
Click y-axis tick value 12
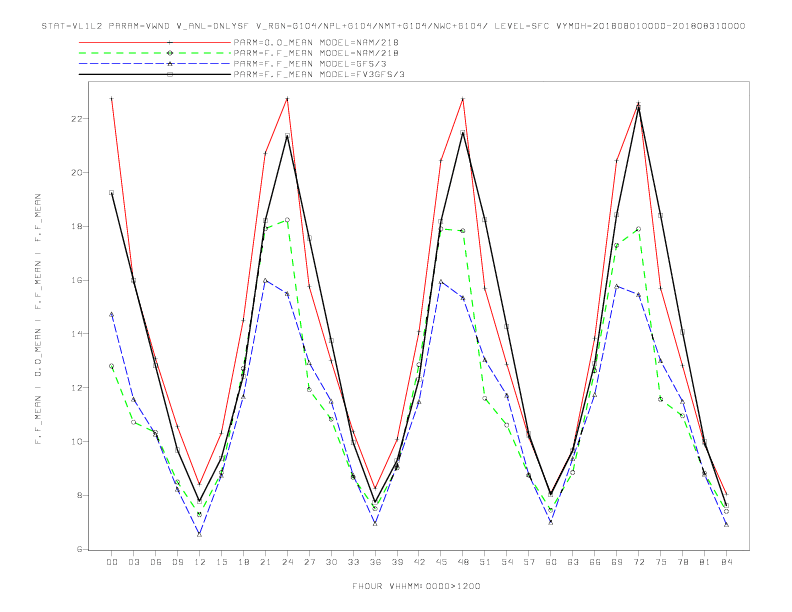click(x=77, y=388)
